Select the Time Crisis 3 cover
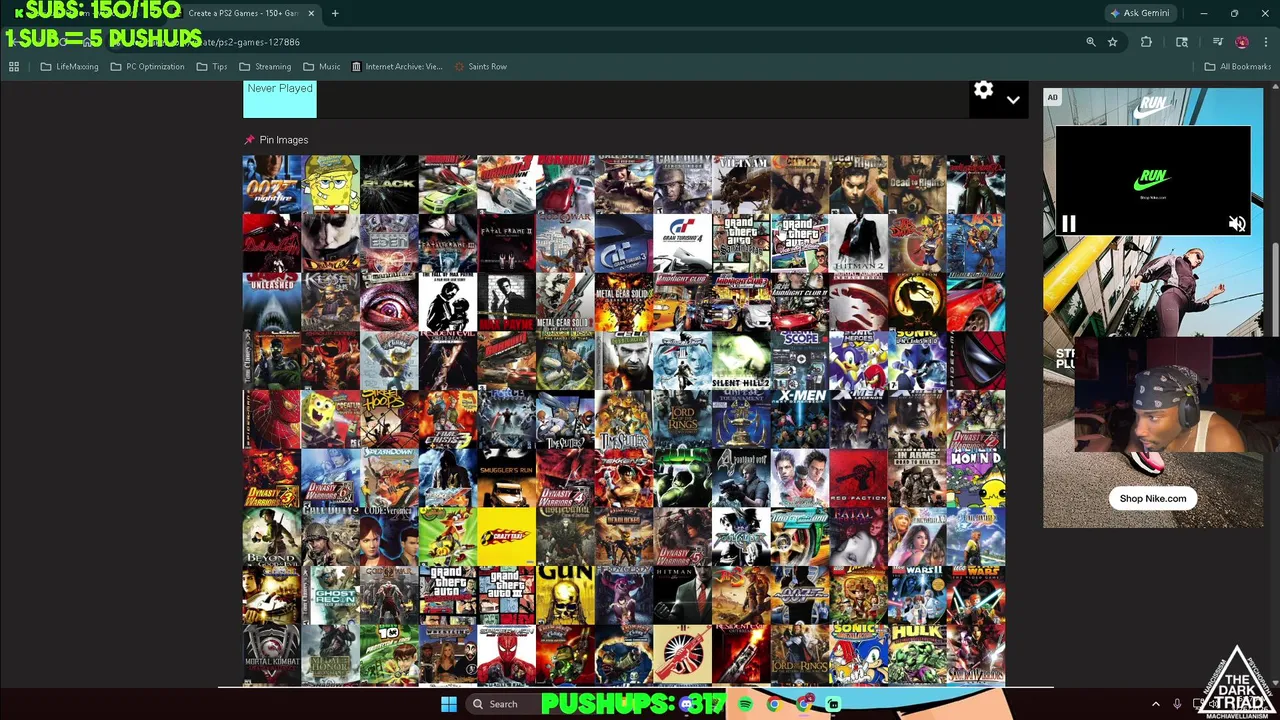The width and height of the screenshot is (1280, 720). pos(448,420)
